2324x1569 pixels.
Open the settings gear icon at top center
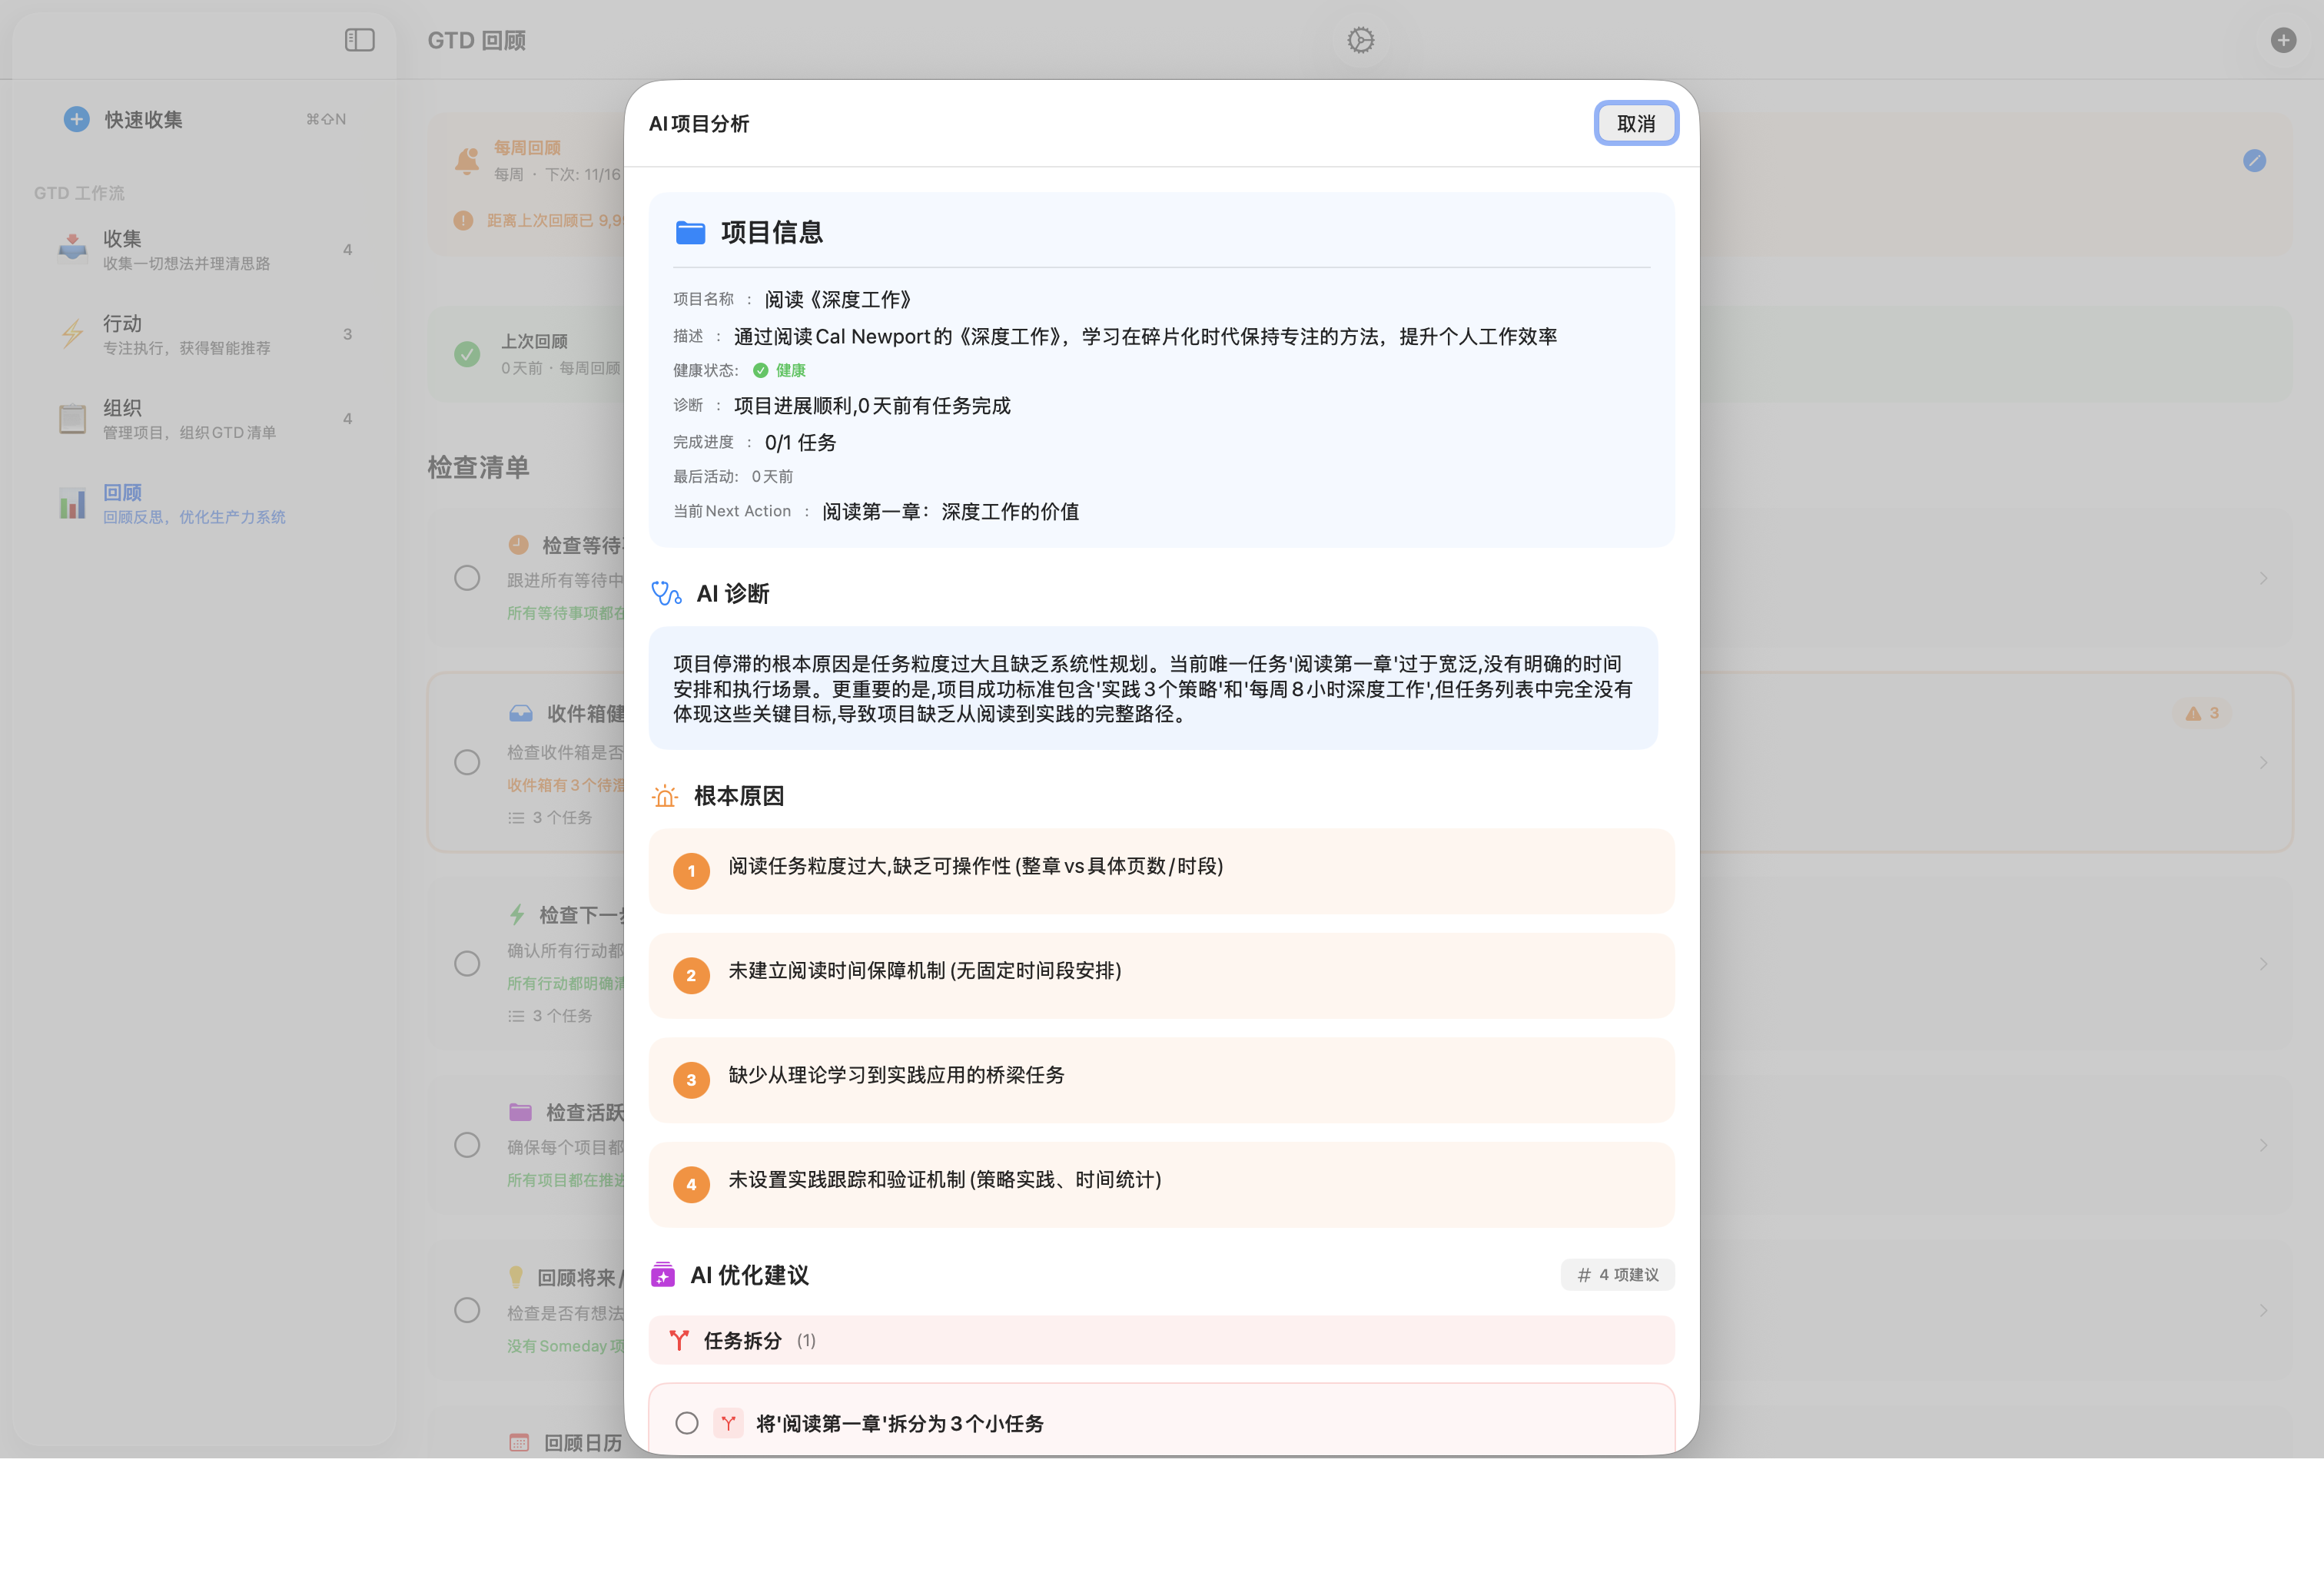click(x=1359, y=40)
